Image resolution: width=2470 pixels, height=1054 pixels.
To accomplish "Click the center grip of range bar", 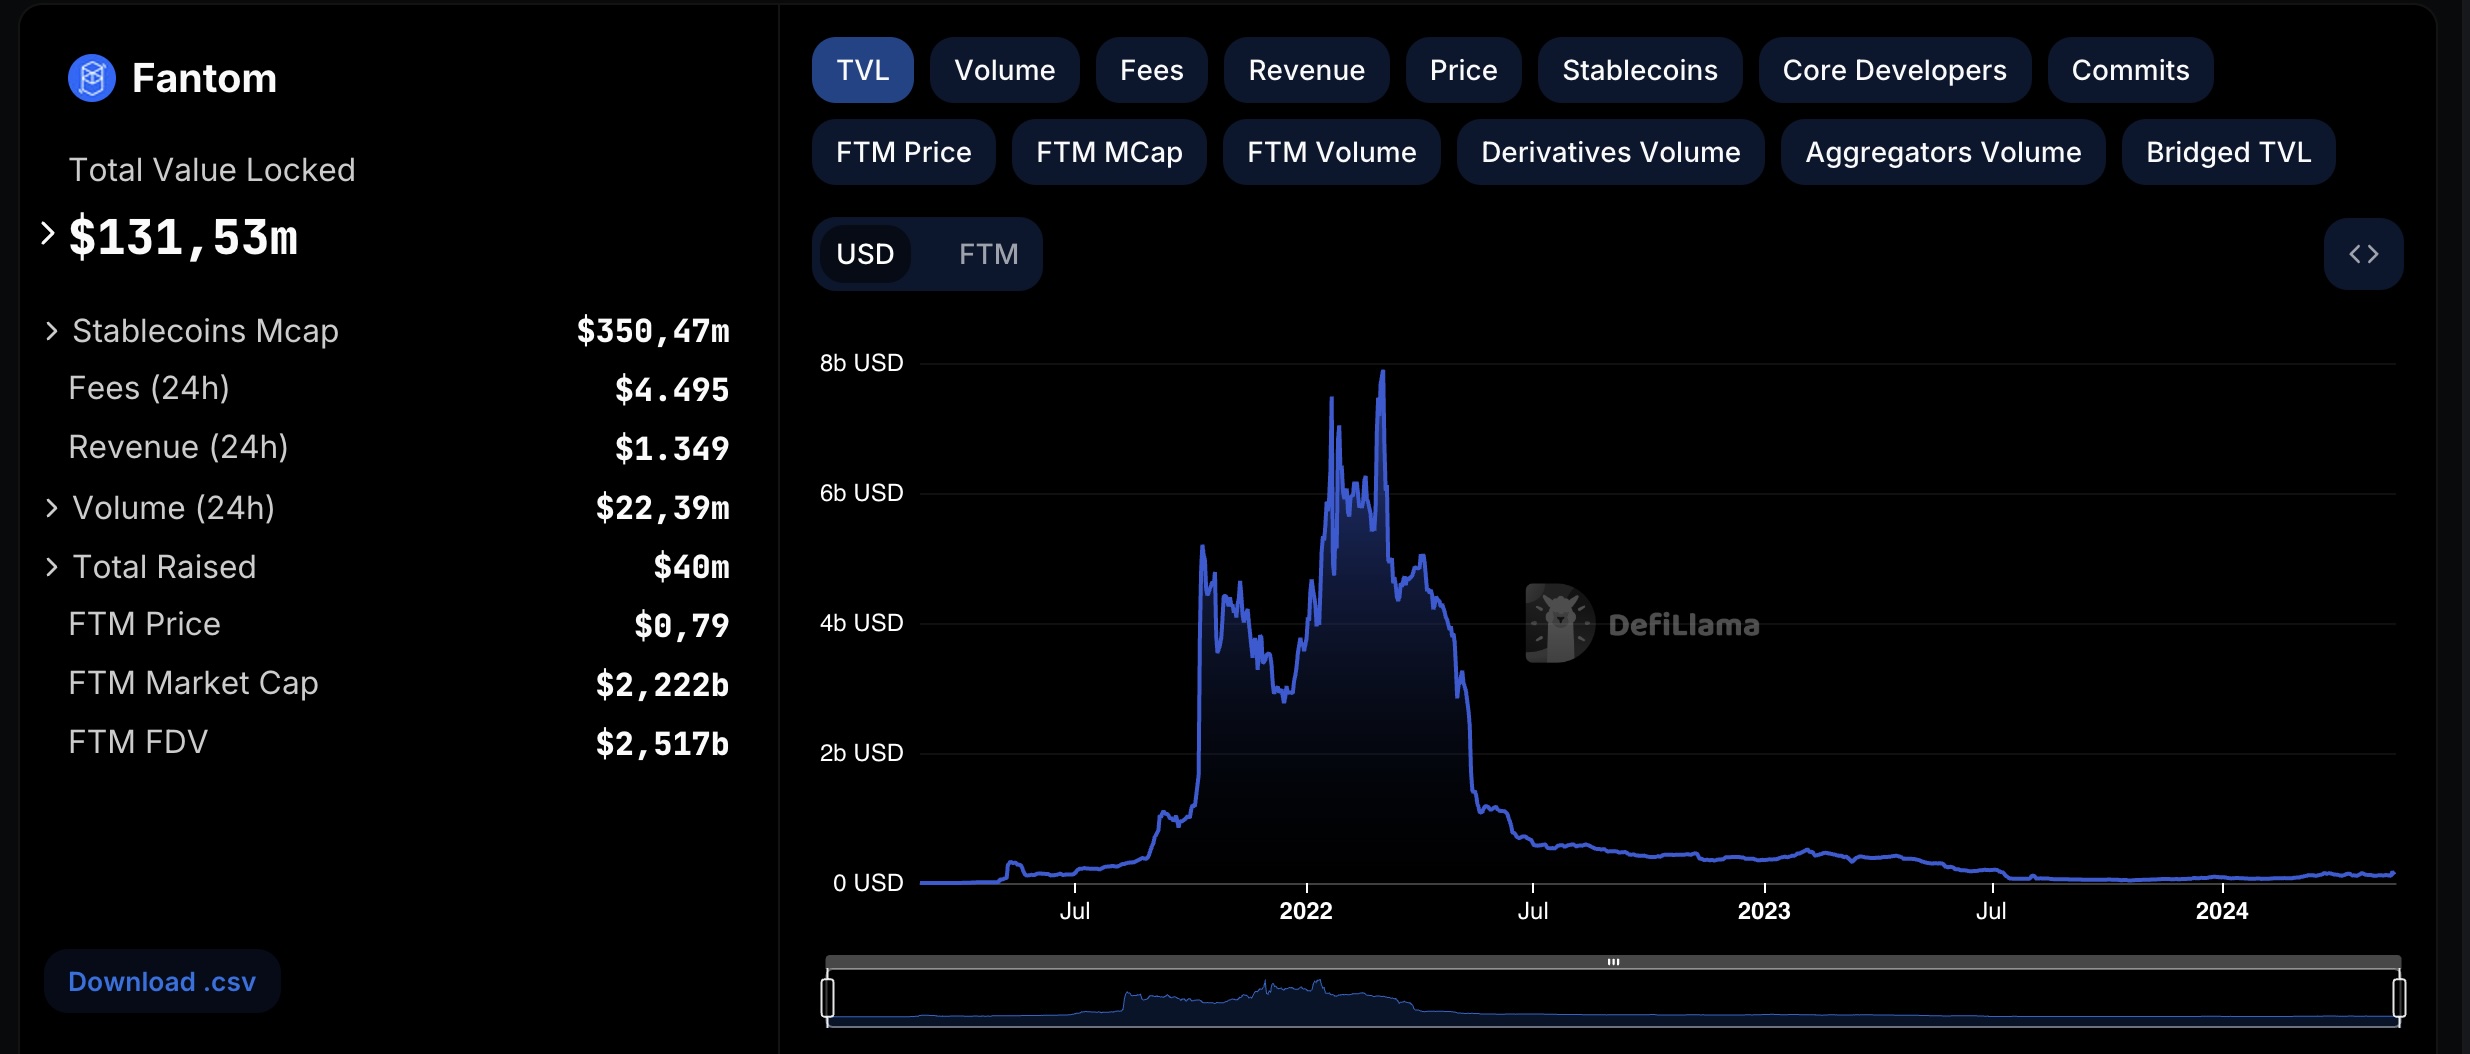I will click(1613, 962).
